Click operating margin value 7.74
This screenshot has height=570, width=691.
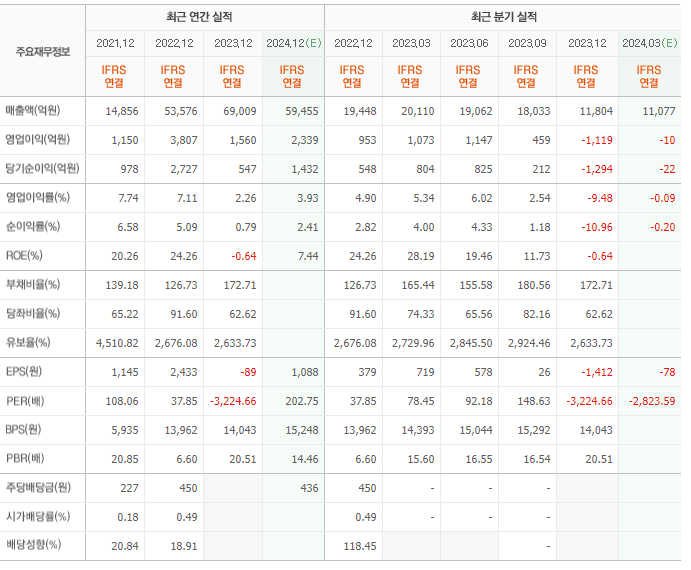tap(128, 198)
